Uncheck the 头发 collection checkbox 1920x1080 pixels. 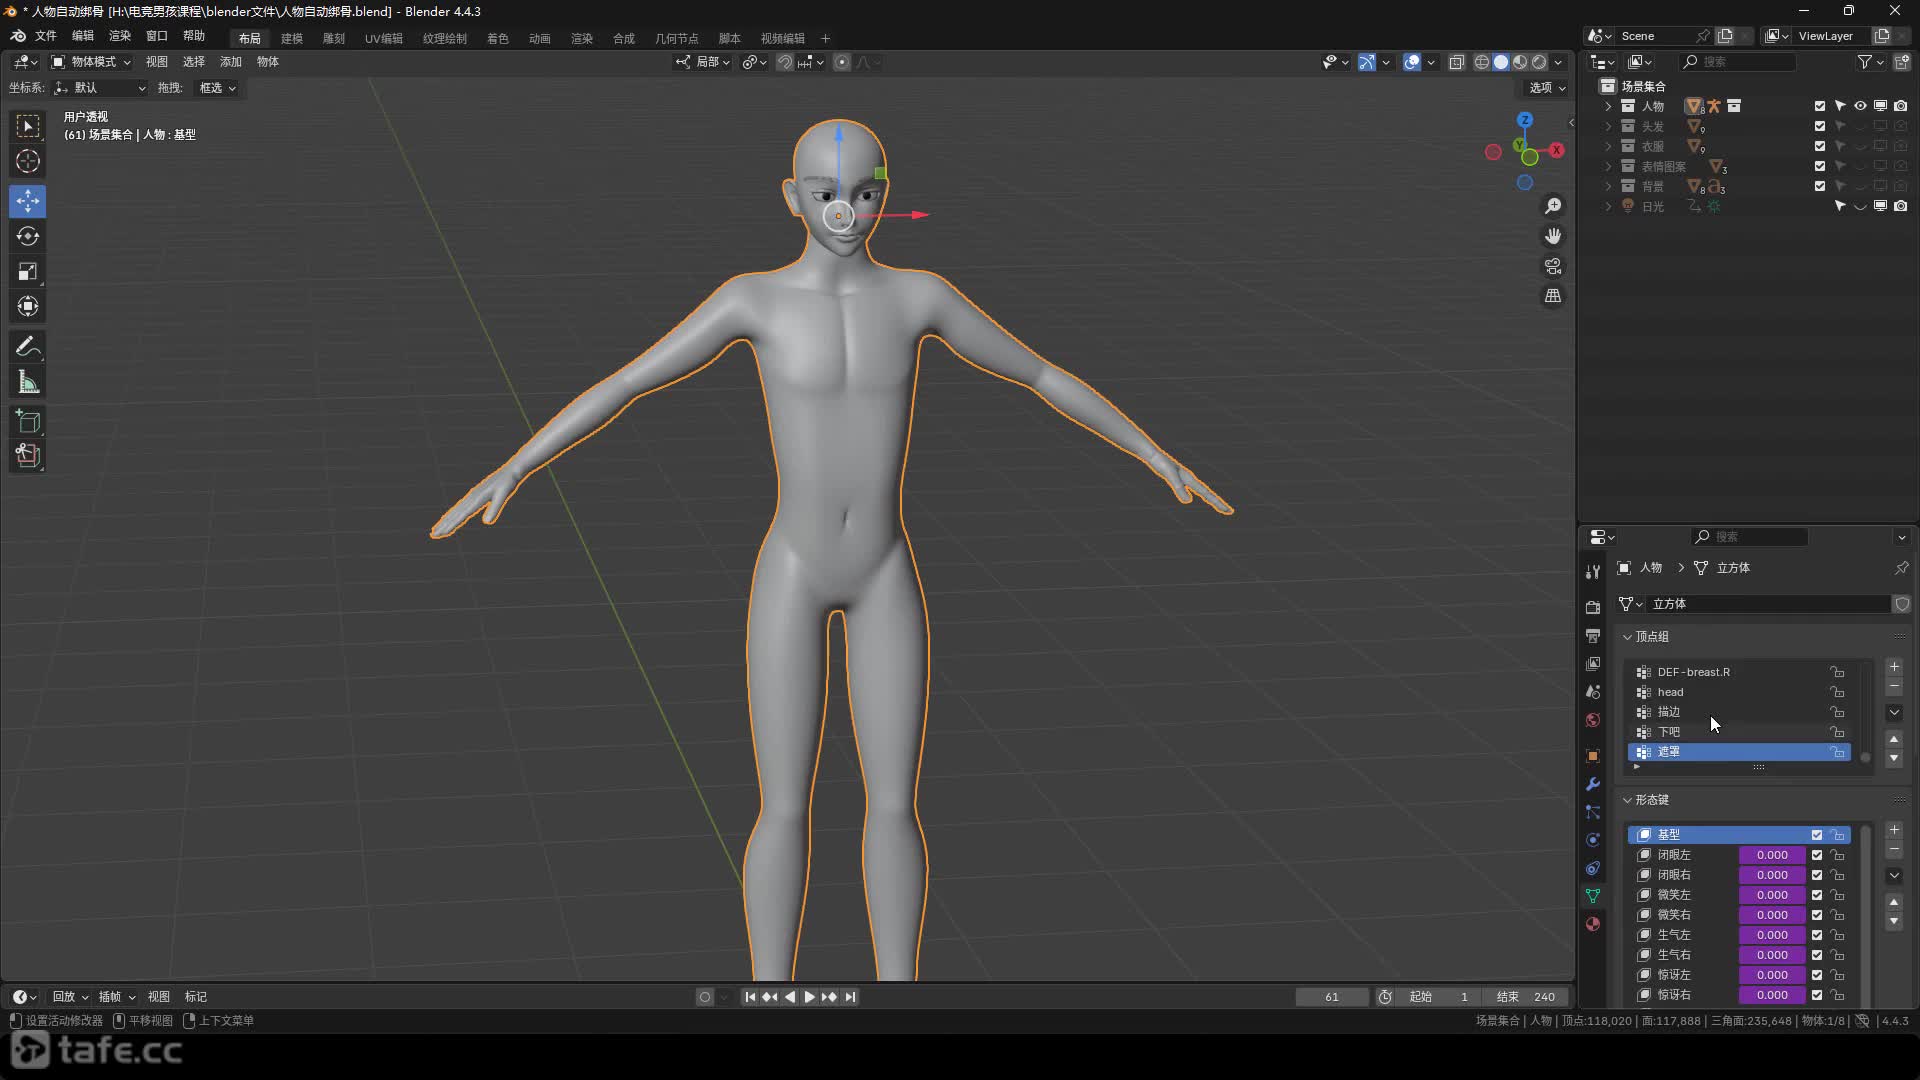coord(1820,126)
